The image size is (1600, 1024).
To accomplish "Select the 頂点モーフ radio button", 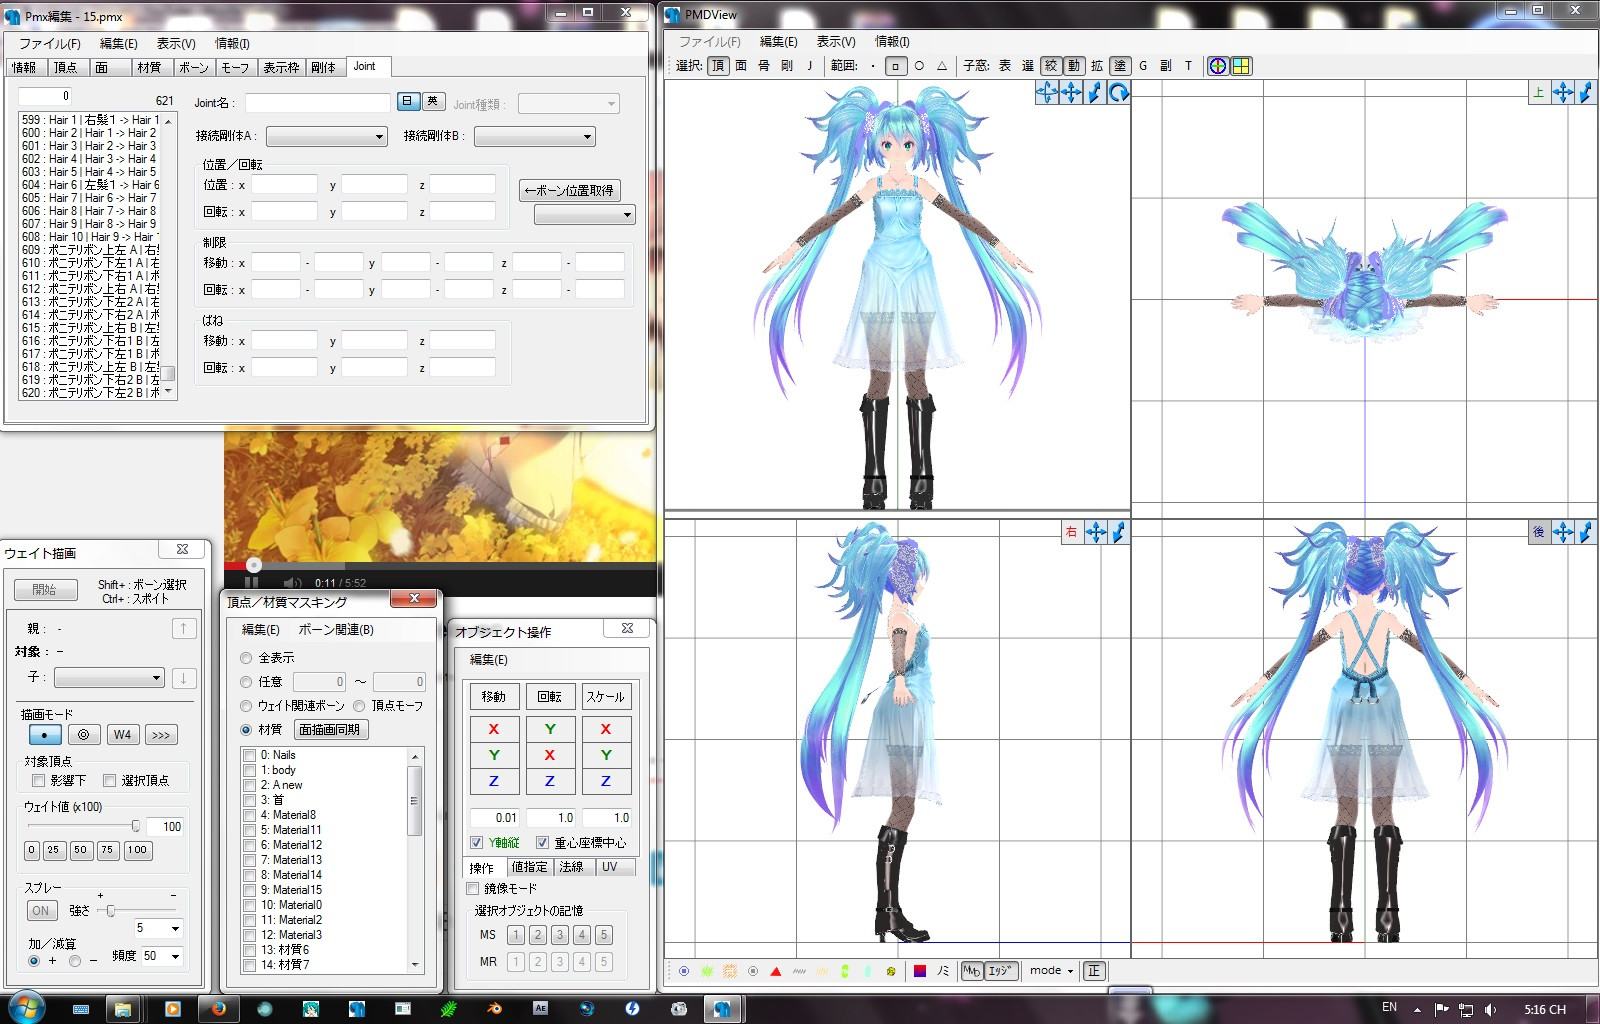I will tap(359, 706).
